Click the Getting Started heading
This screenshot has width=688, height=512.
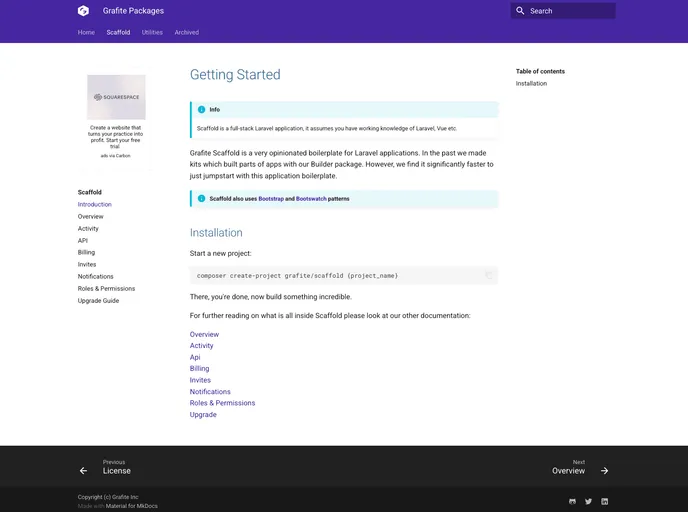[x=235, y=75]
